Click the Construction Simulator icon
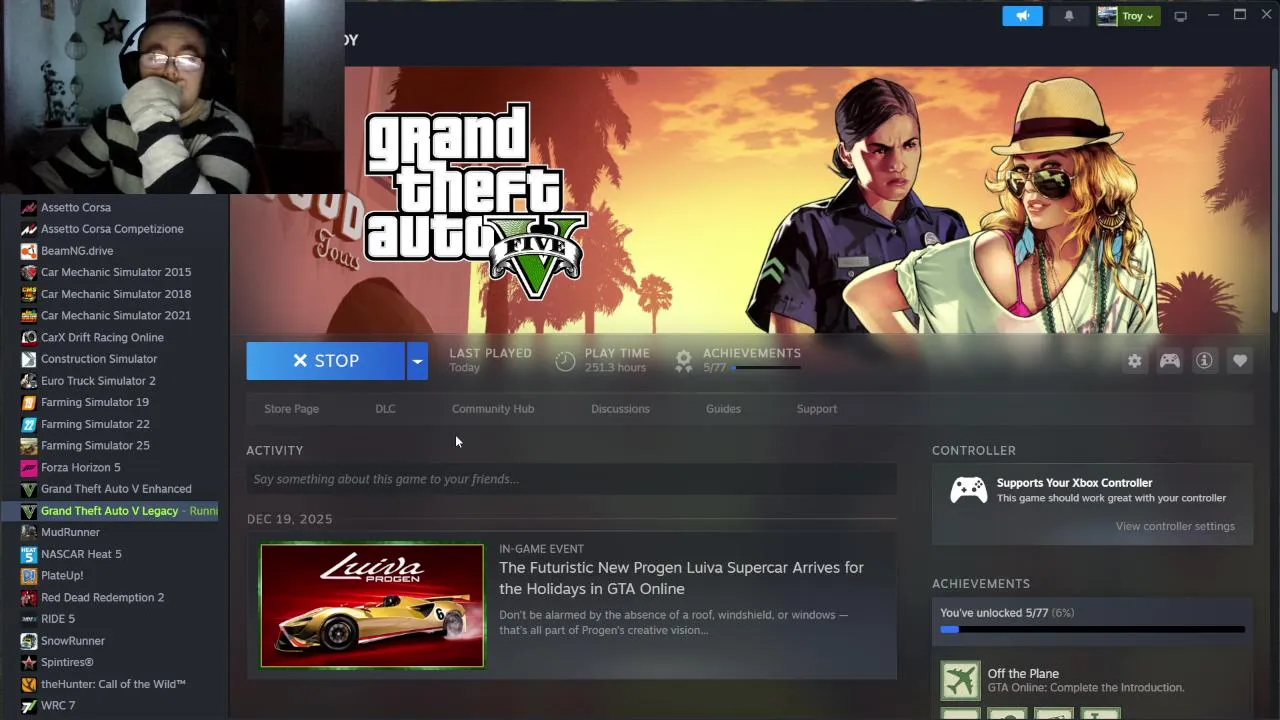The width and height of the screenshot is (1280, 720). pyautogui.click(x=29, y=359)
